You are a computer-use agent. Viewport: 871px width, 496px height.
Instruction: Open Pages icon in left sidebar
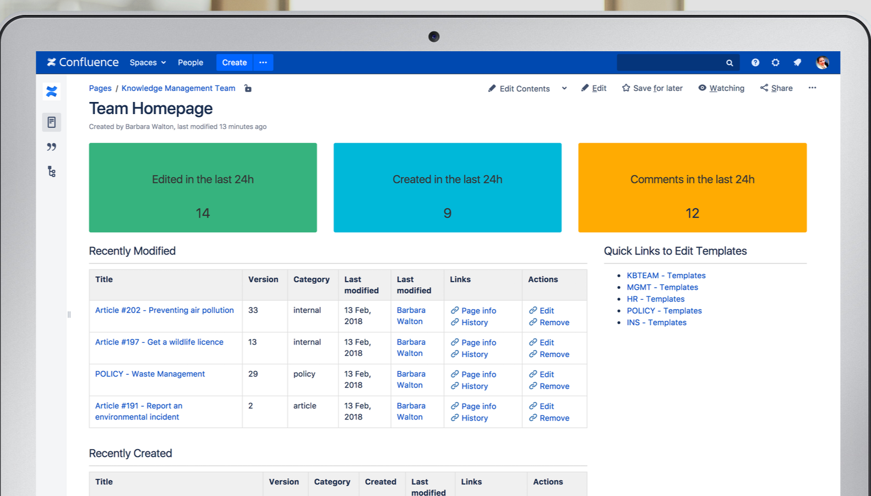[52, 122]
